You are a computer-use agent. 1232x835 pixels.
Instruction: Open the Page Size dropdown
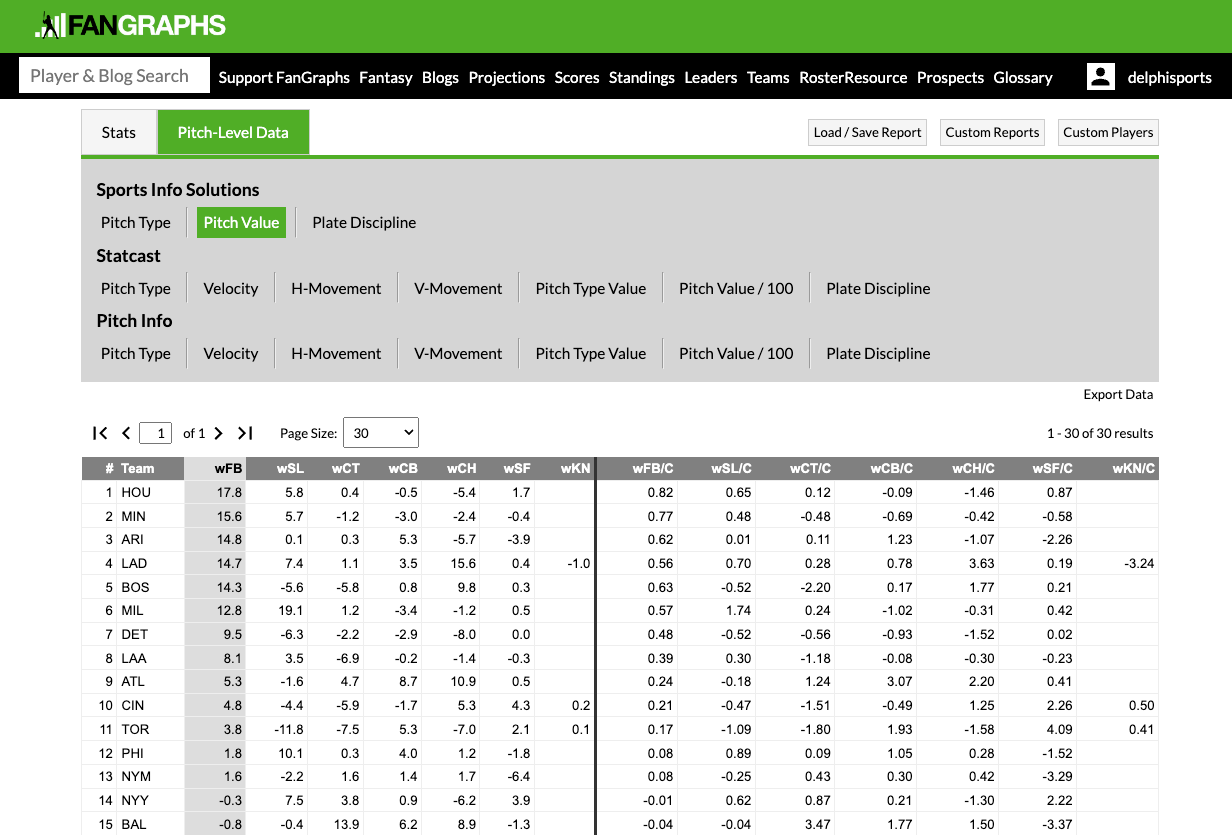coord(381,433)
